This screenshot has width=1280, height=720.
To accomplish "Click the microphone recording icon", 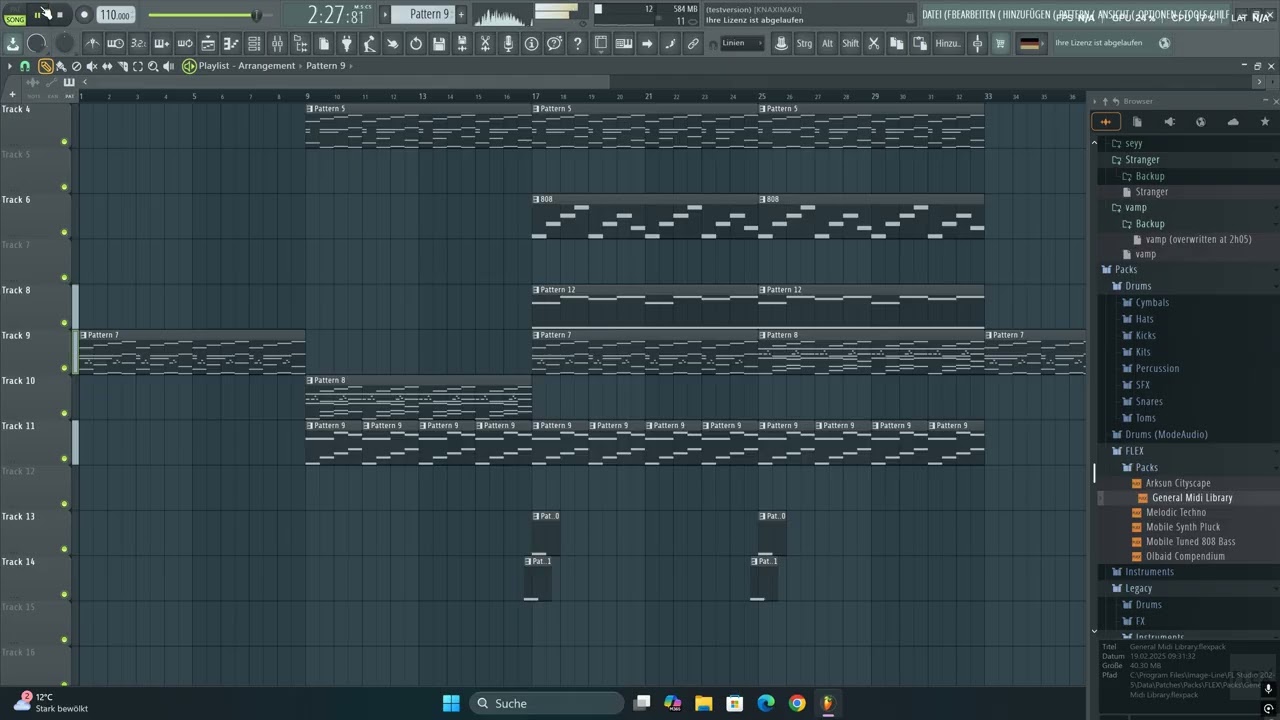I will pyautogui.click(x=508, y=43).
